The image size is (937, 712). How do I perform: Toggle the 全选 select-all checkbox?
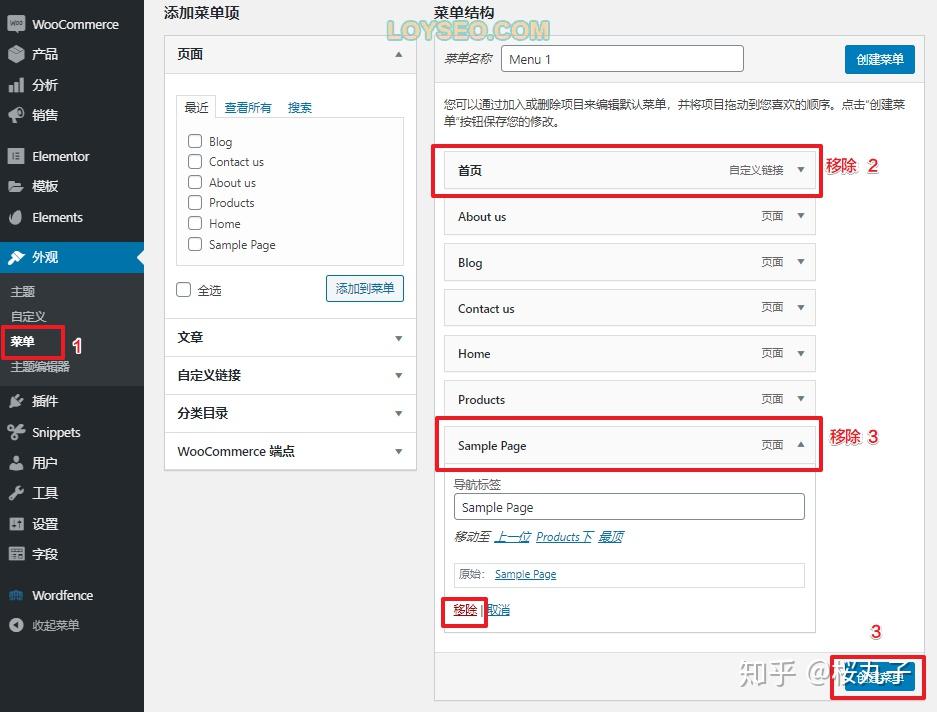click(x=183, y=290)
